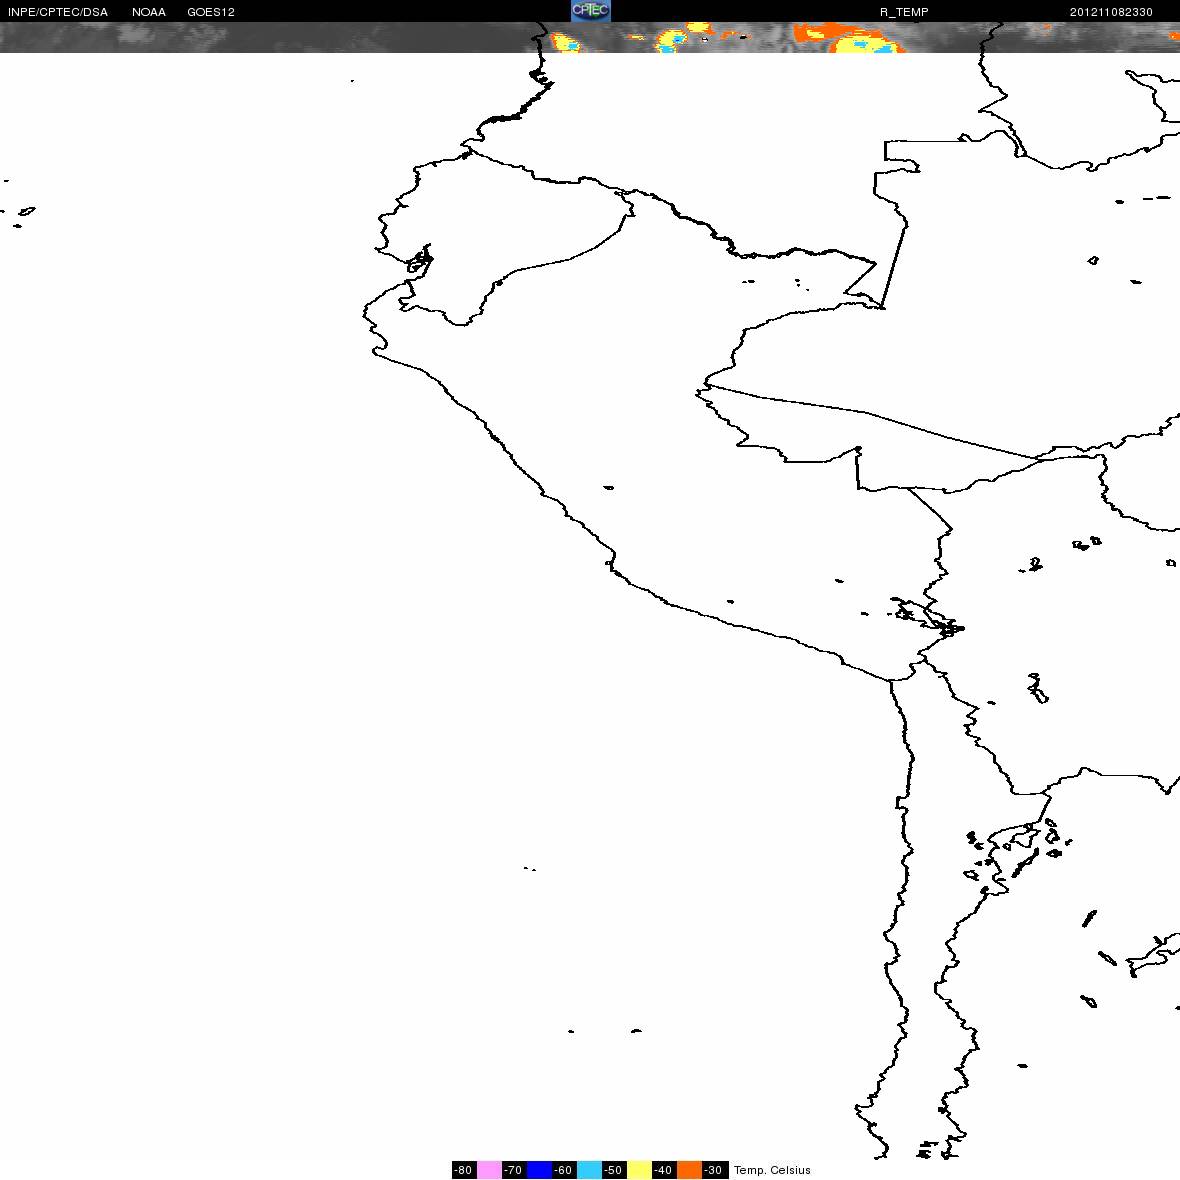Click the -40 legend value

664,1170
